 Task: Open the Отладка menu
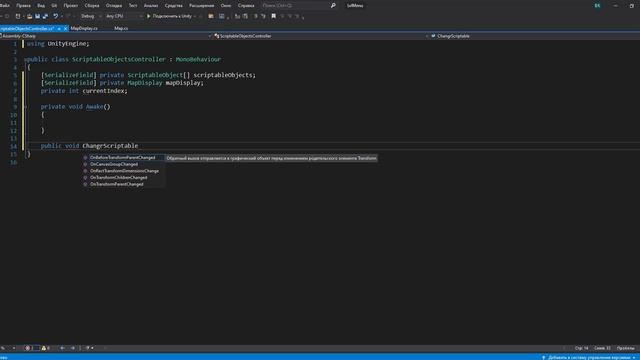pos(114,6)
